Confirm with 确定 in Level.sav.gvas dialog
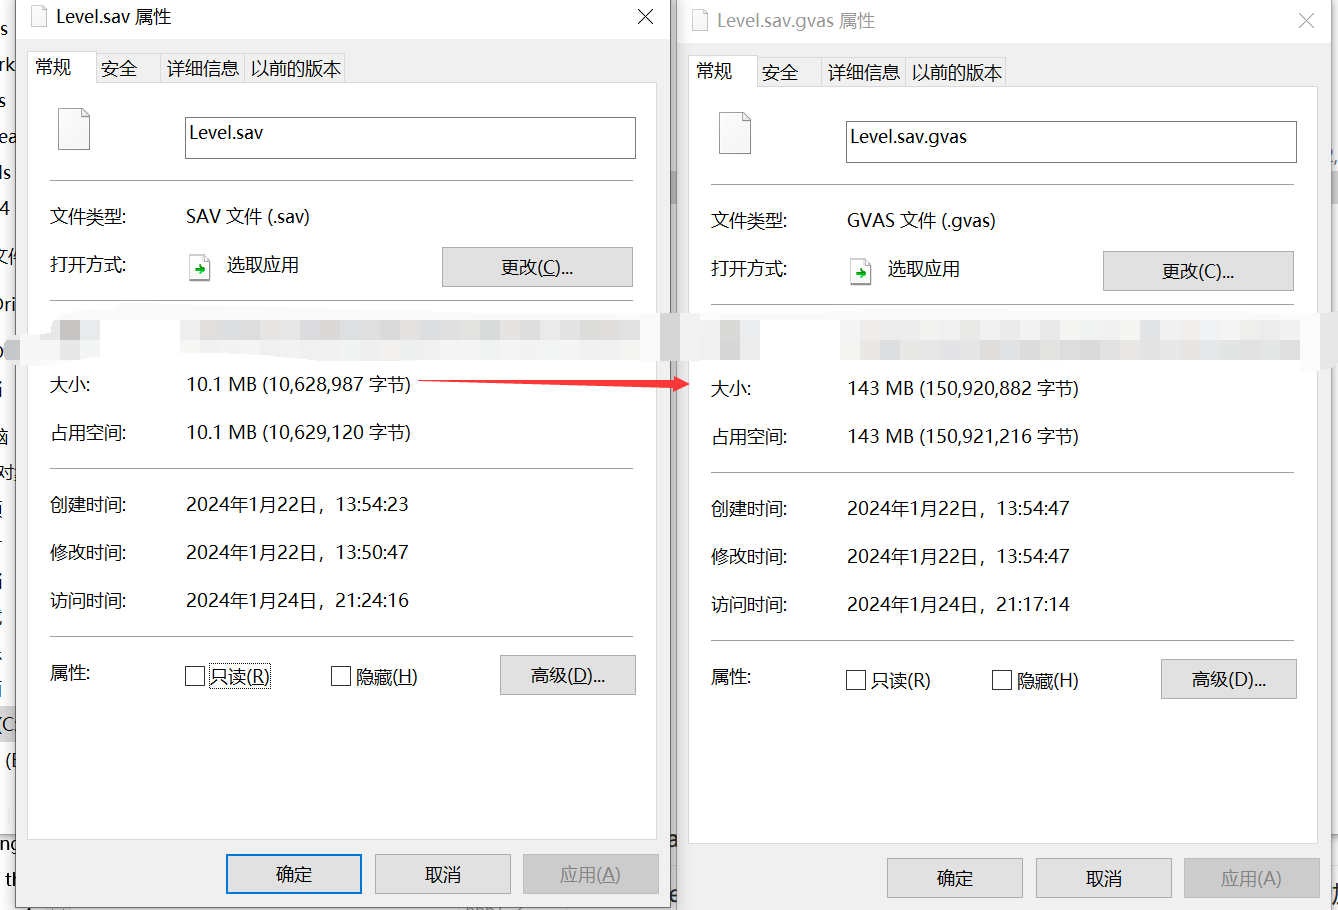Screen dimensions: 1338x910 (x=955, y=878)
